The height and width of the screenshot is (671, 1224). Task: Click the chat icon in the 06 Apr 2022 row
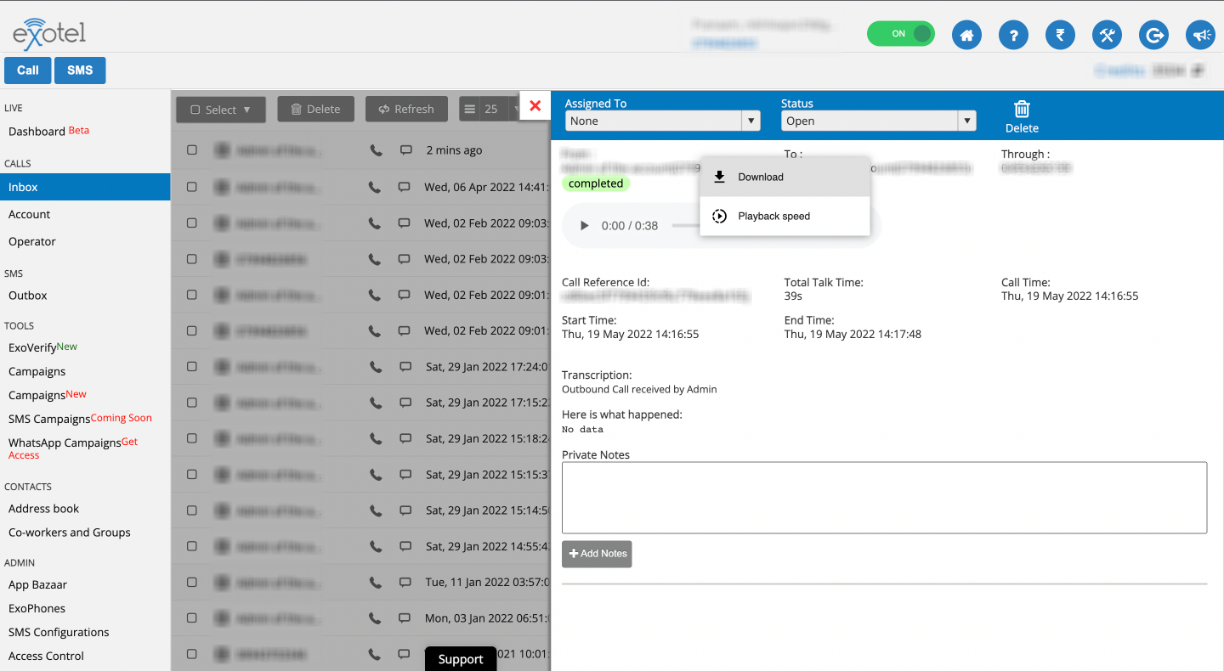[406, 186]
